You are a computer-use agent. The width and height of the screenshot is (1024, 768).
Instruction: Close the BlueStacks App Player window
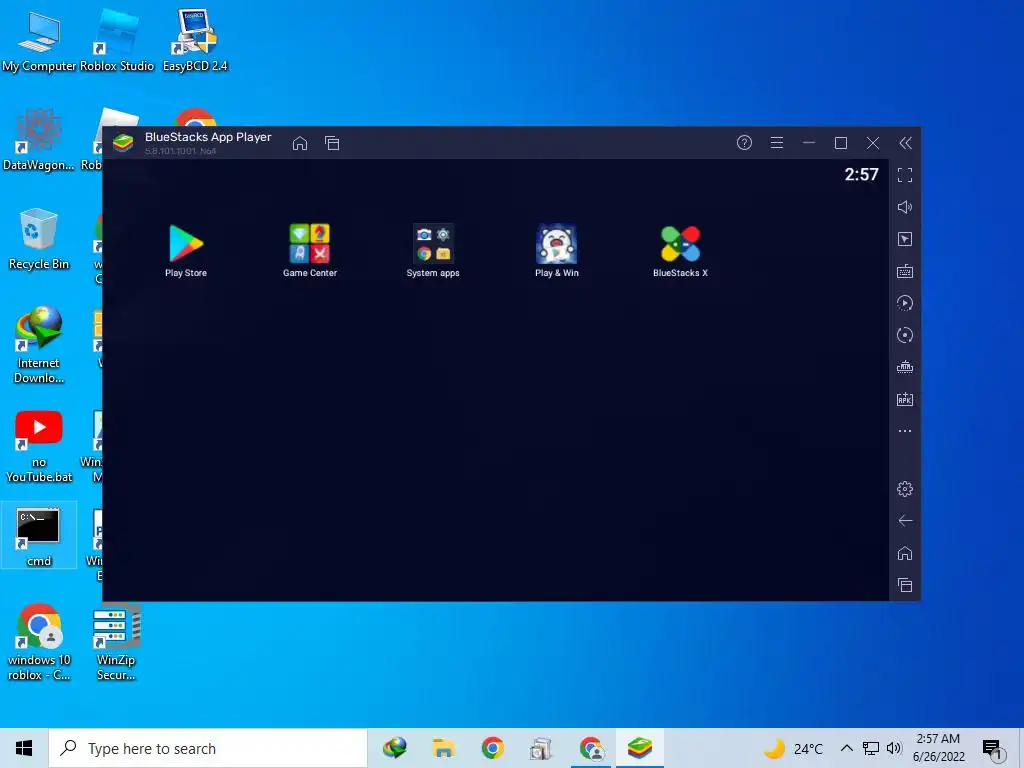pos(872,142)
